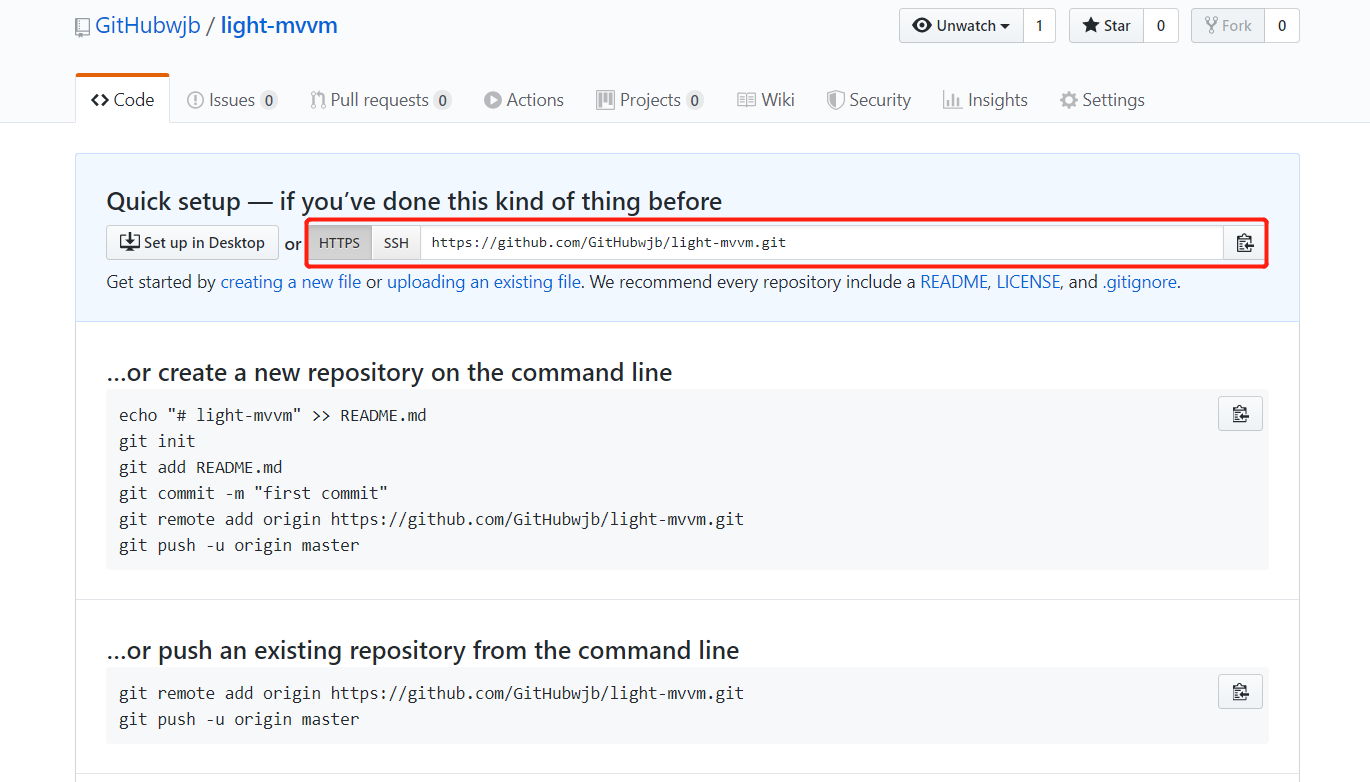Click the Pull requests count badge

(443, 100)
